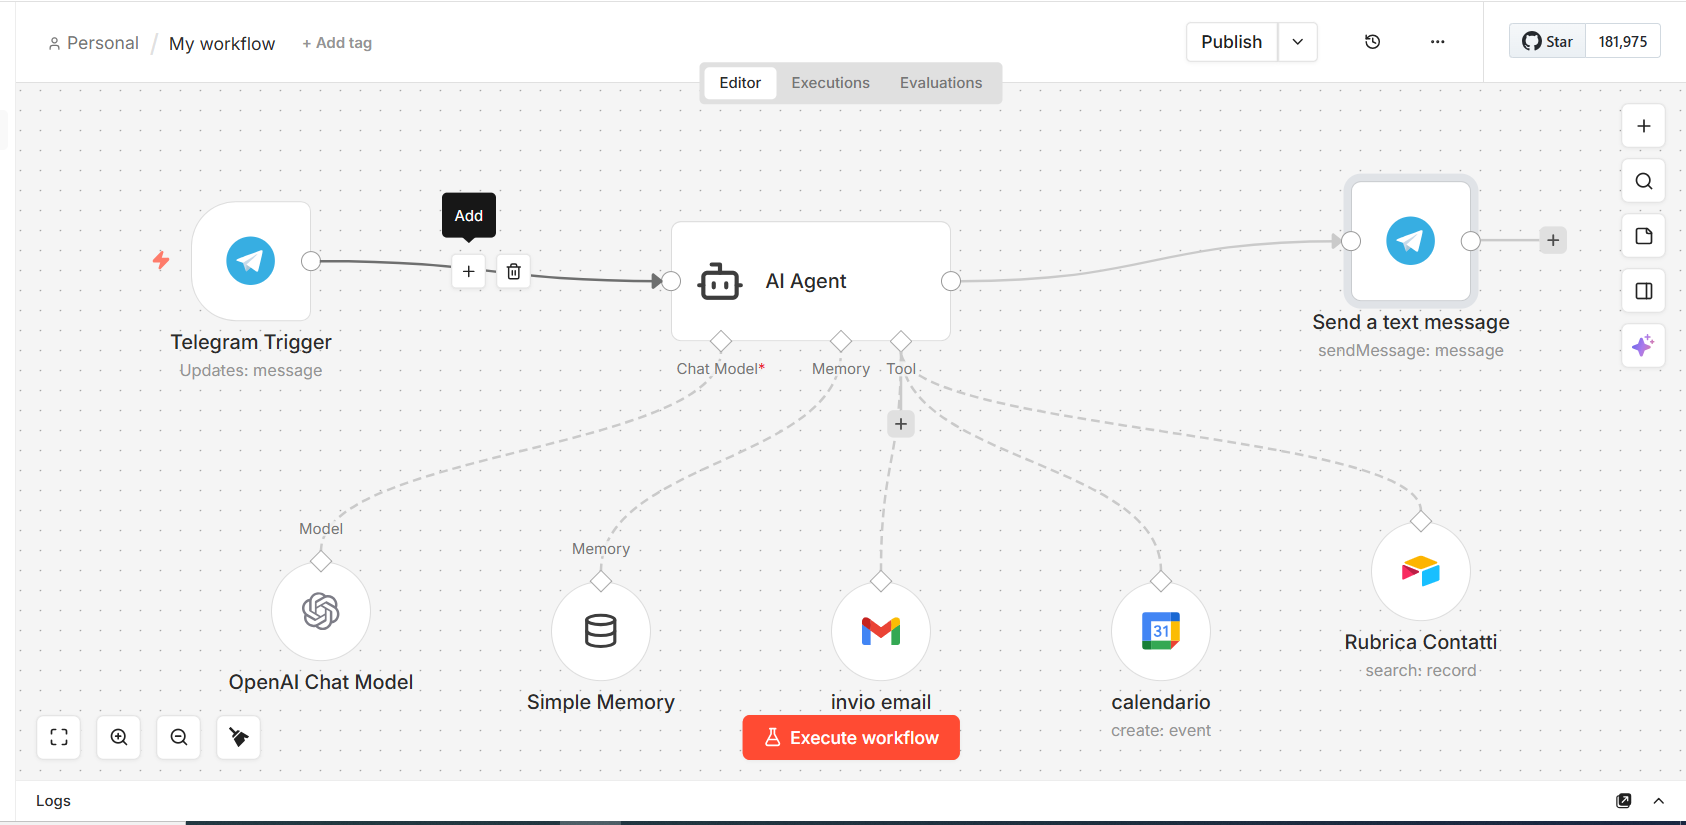Open the AI Agent node
This screenshot has height=825, width=1686.
810,281
